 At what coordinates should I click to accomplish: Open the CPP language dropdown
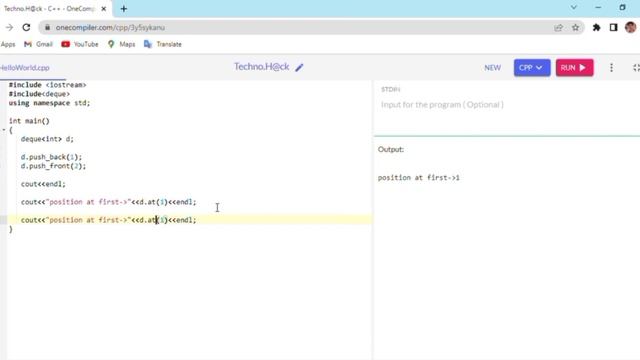tap(532, 68)
